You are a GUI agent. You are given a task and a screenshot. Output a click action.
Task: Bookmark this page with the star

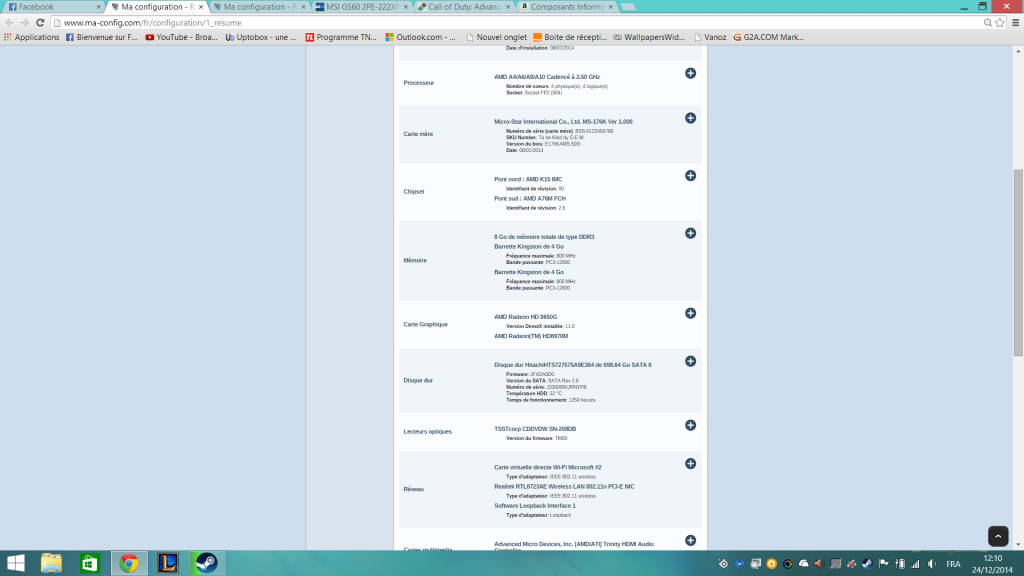1000,22
